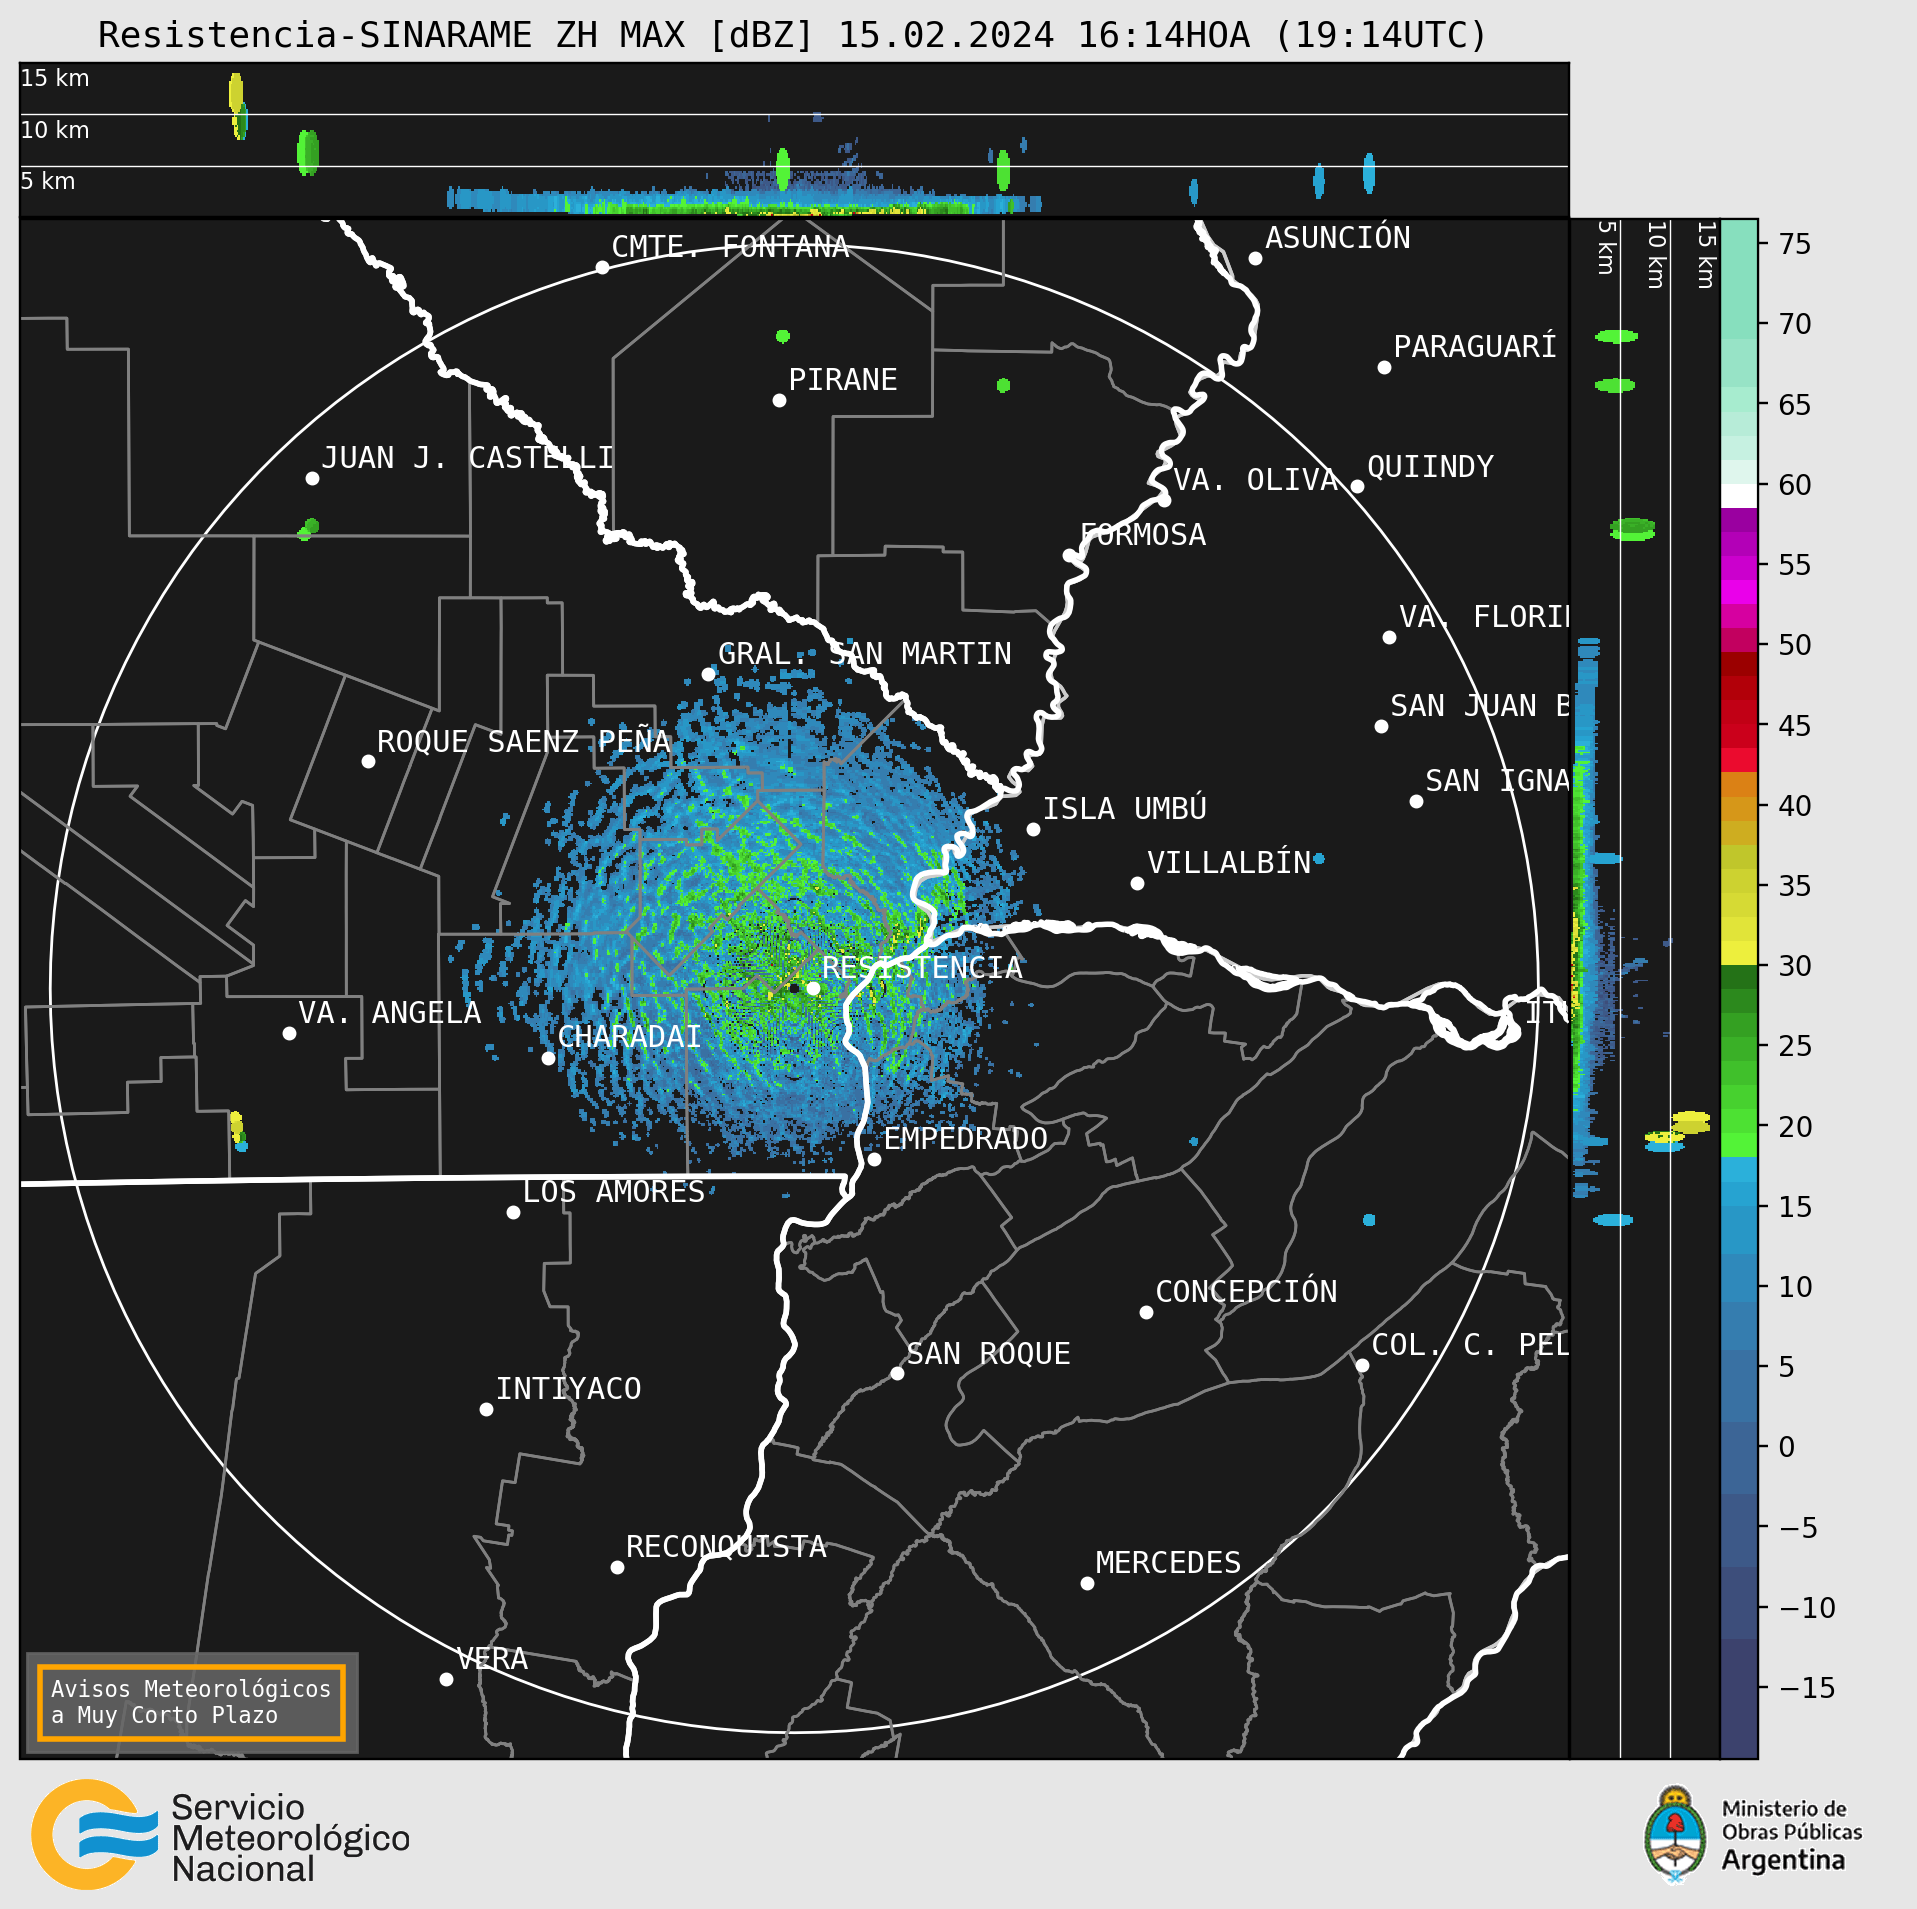Click the Ministerio de Obras Públicas Argentina text
Image resolution: width=1917 pixels, height=1909 pixels.
tap(1791, 1836)
